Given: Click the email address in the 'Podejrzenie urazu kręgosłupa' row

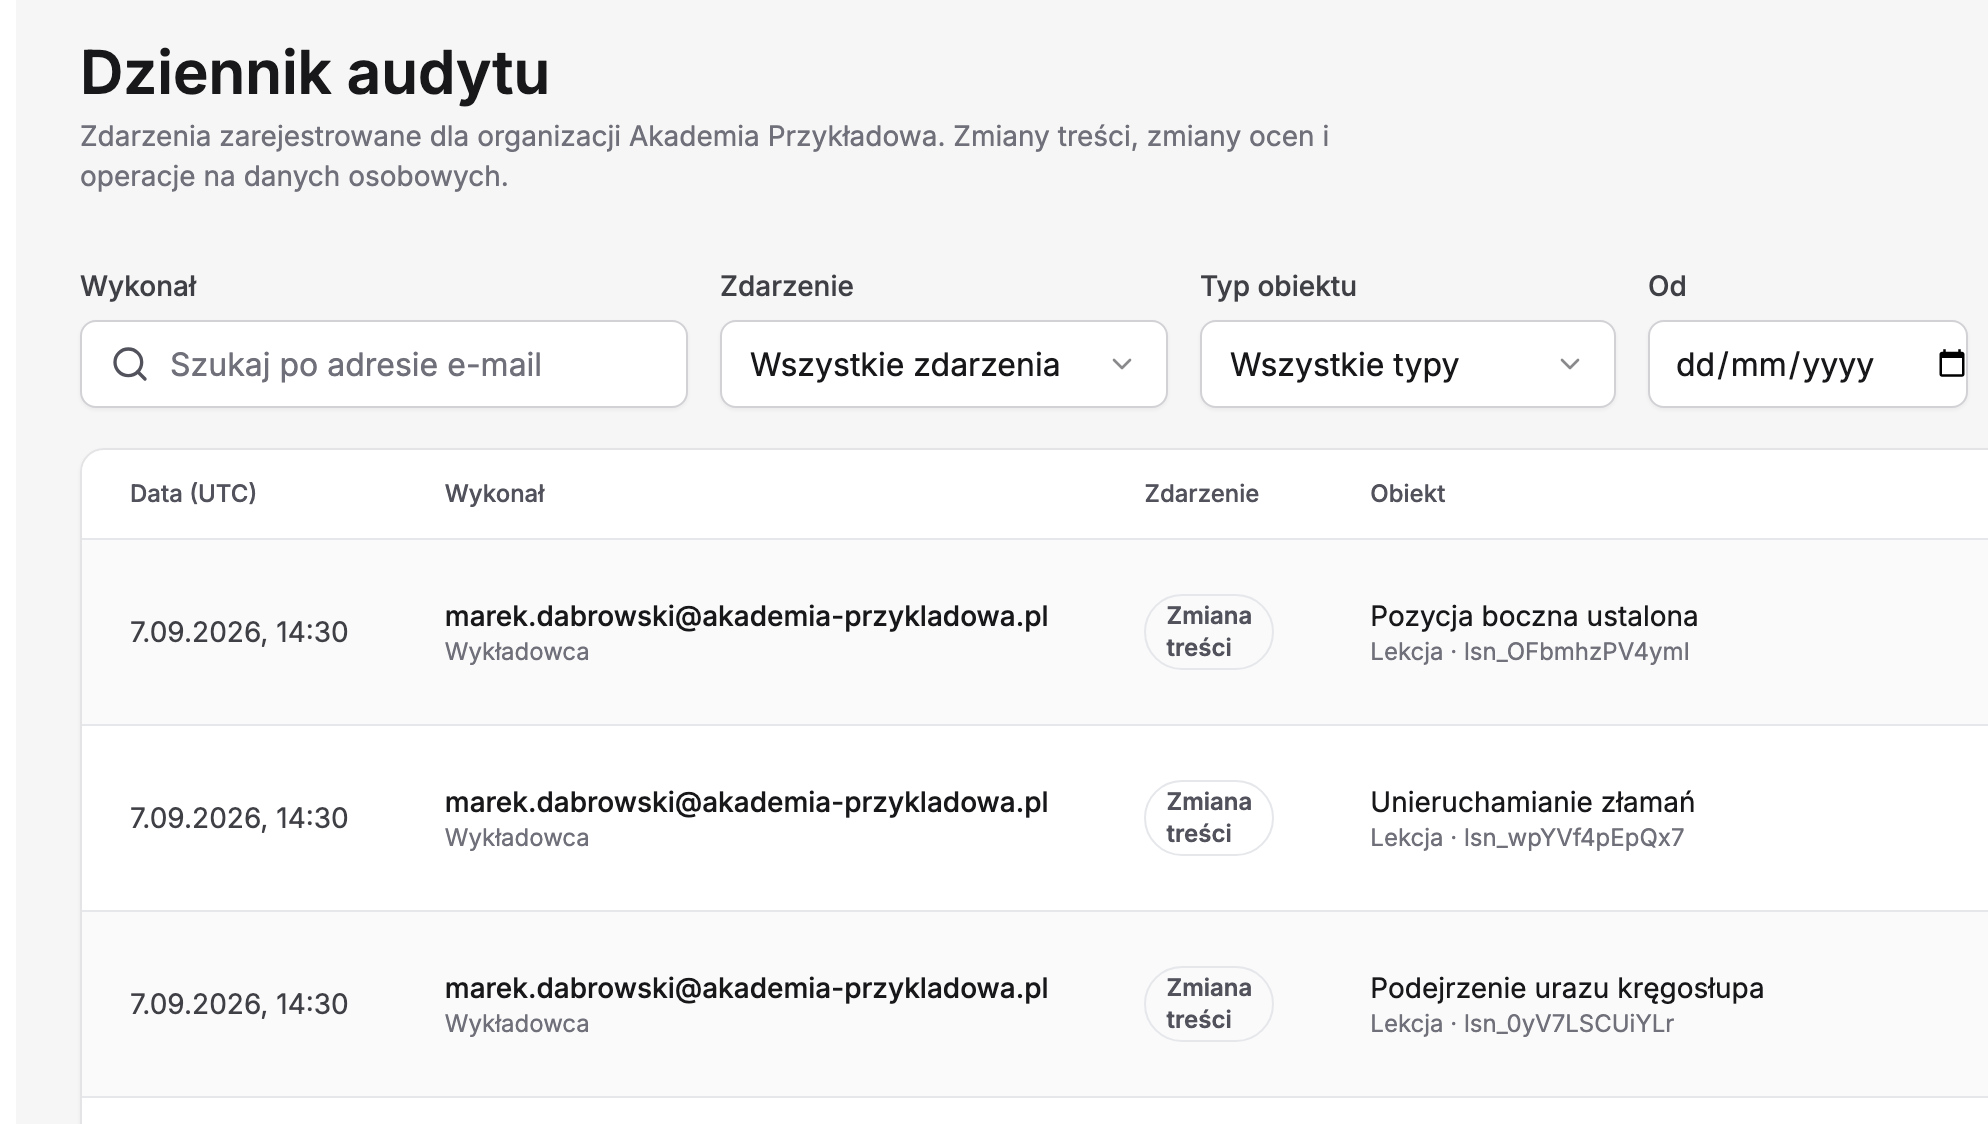Looking at the screenshot, I should pos(746,988).
